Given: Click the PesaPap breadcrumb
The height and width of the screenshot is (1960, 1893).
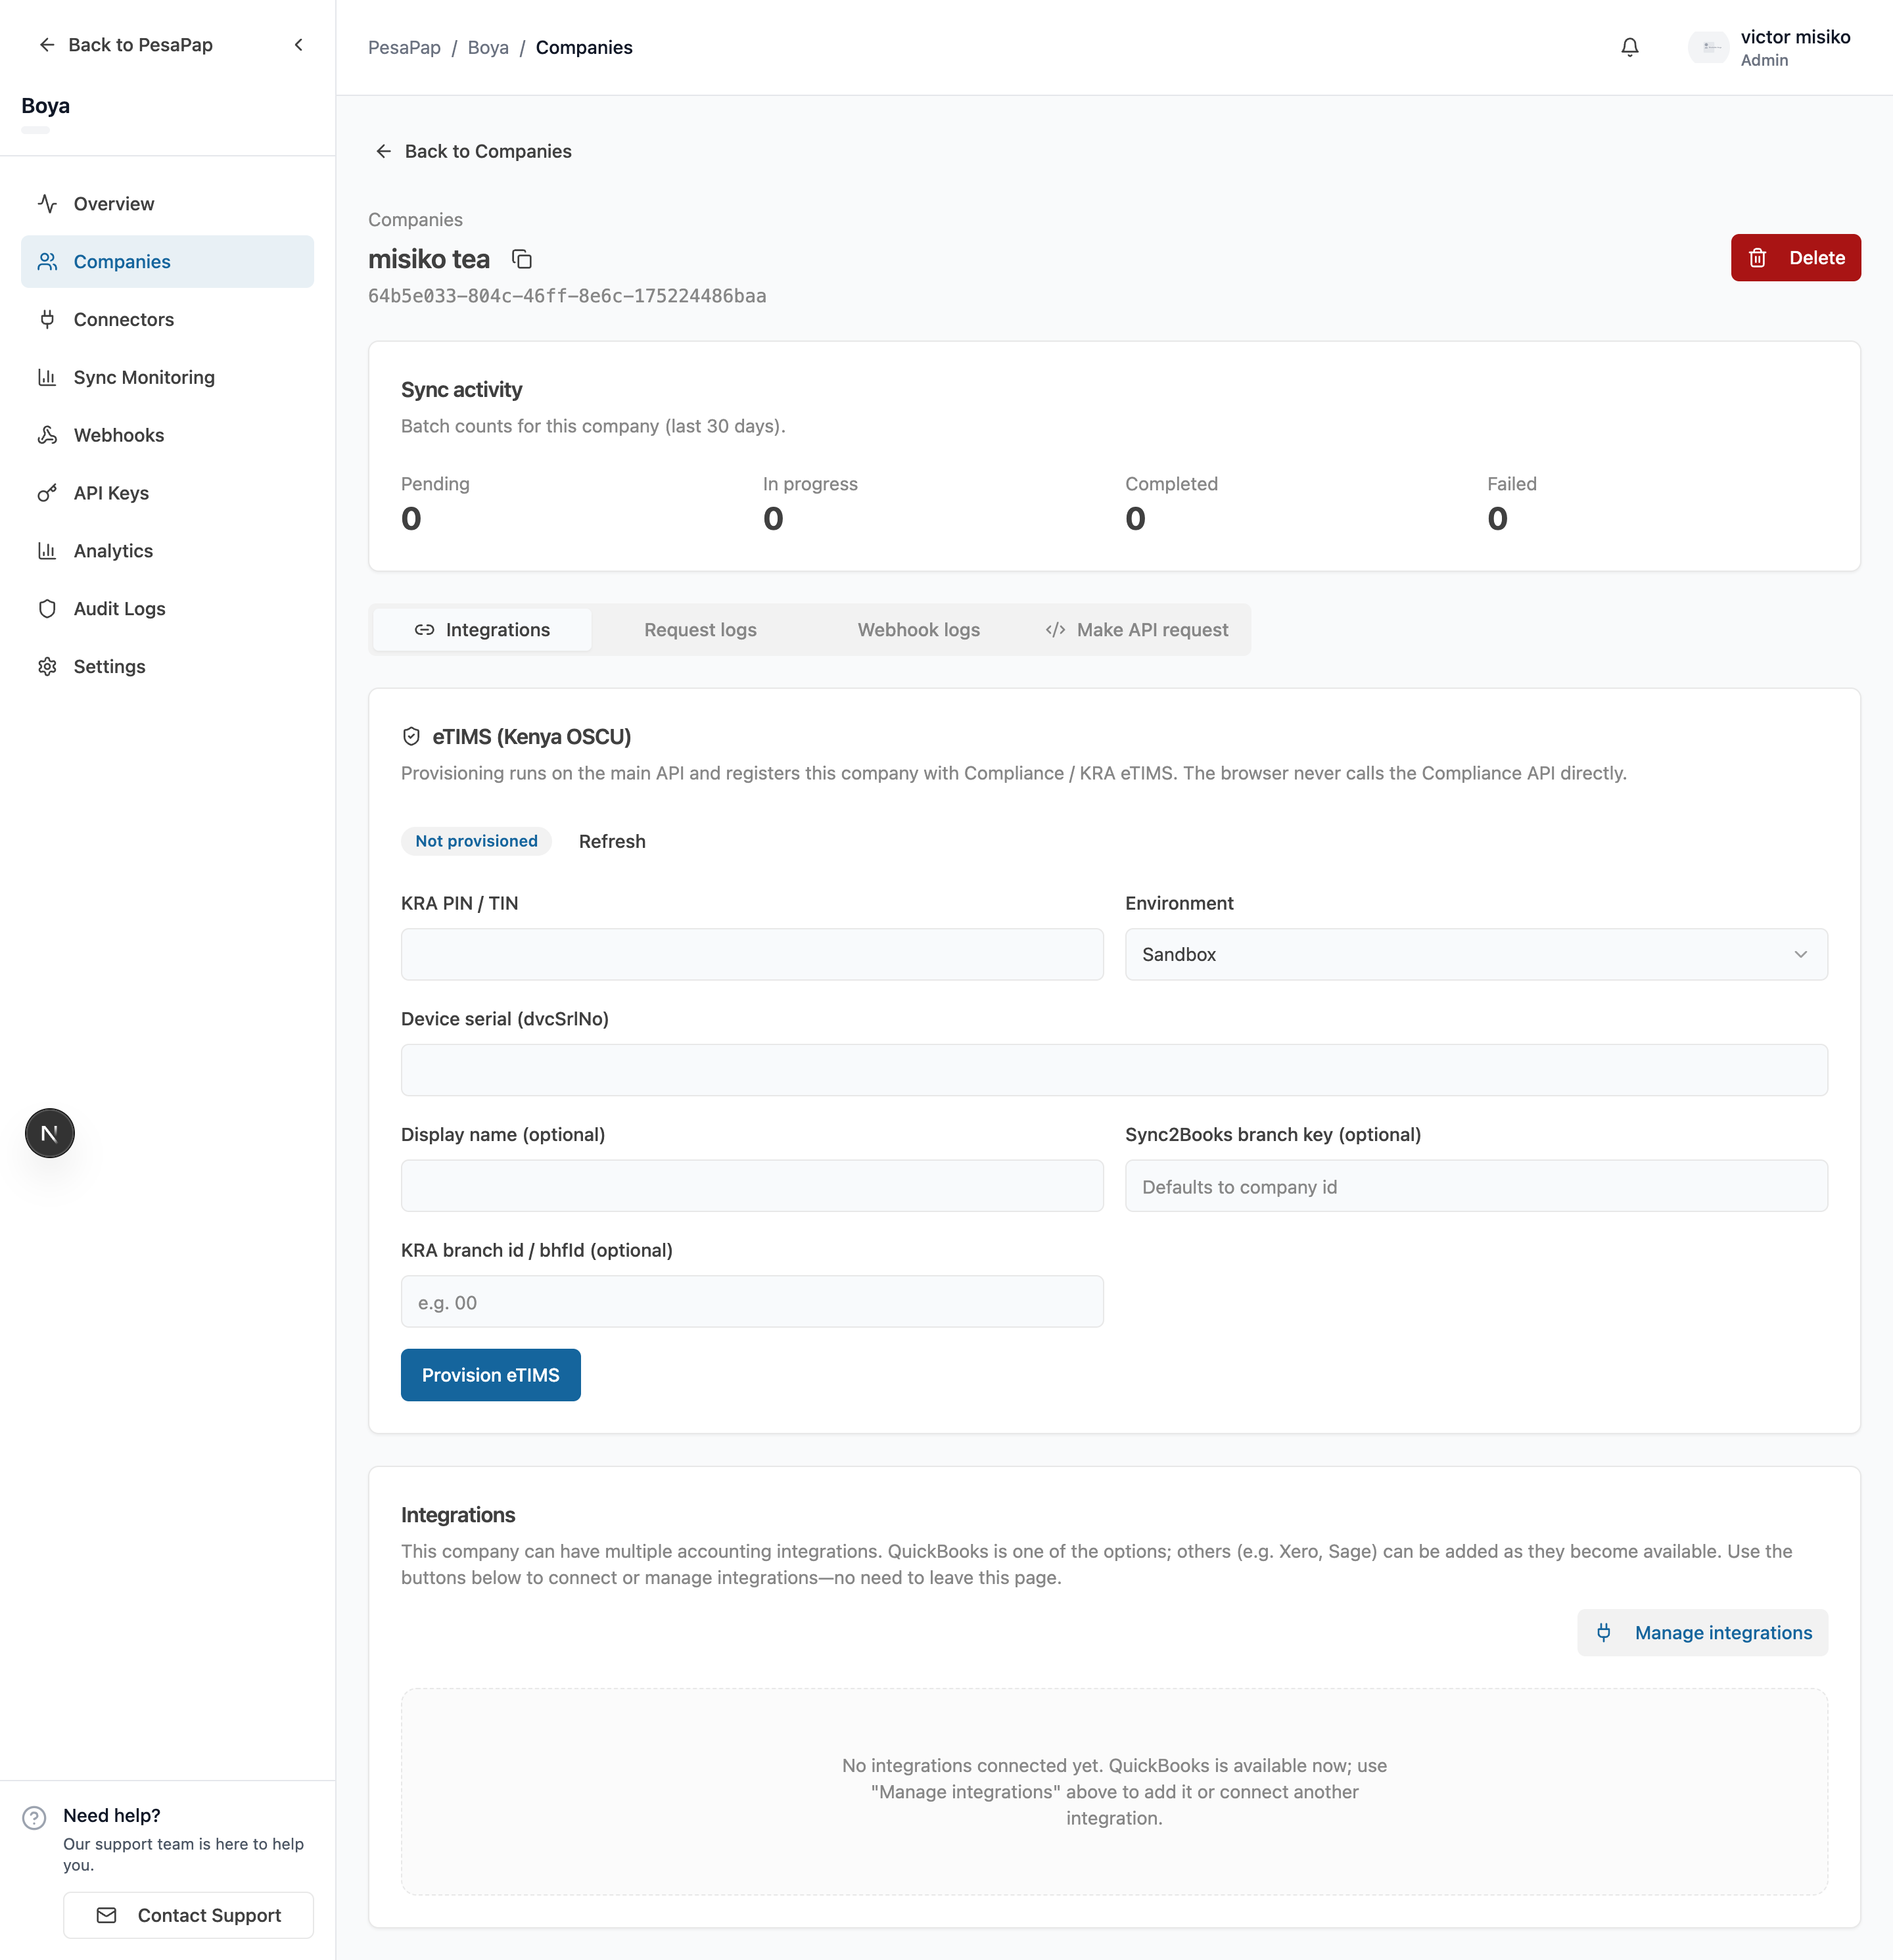Looking at the screenshot, I should tap(404, 47).
